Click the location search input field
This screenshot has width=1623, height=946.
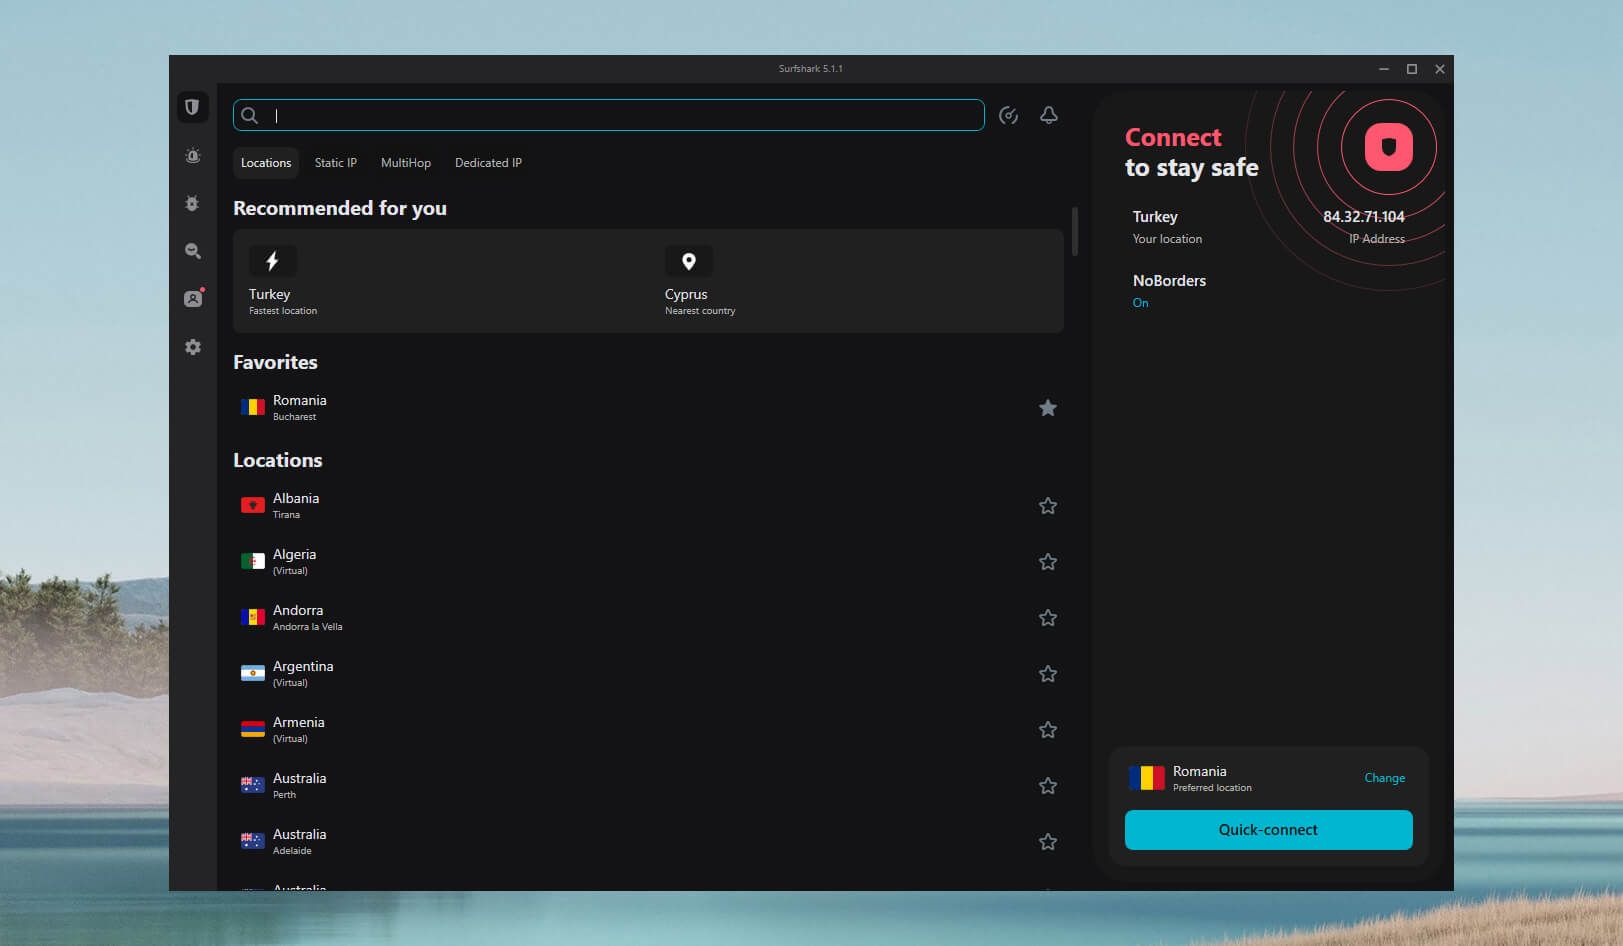pos(609,115)
